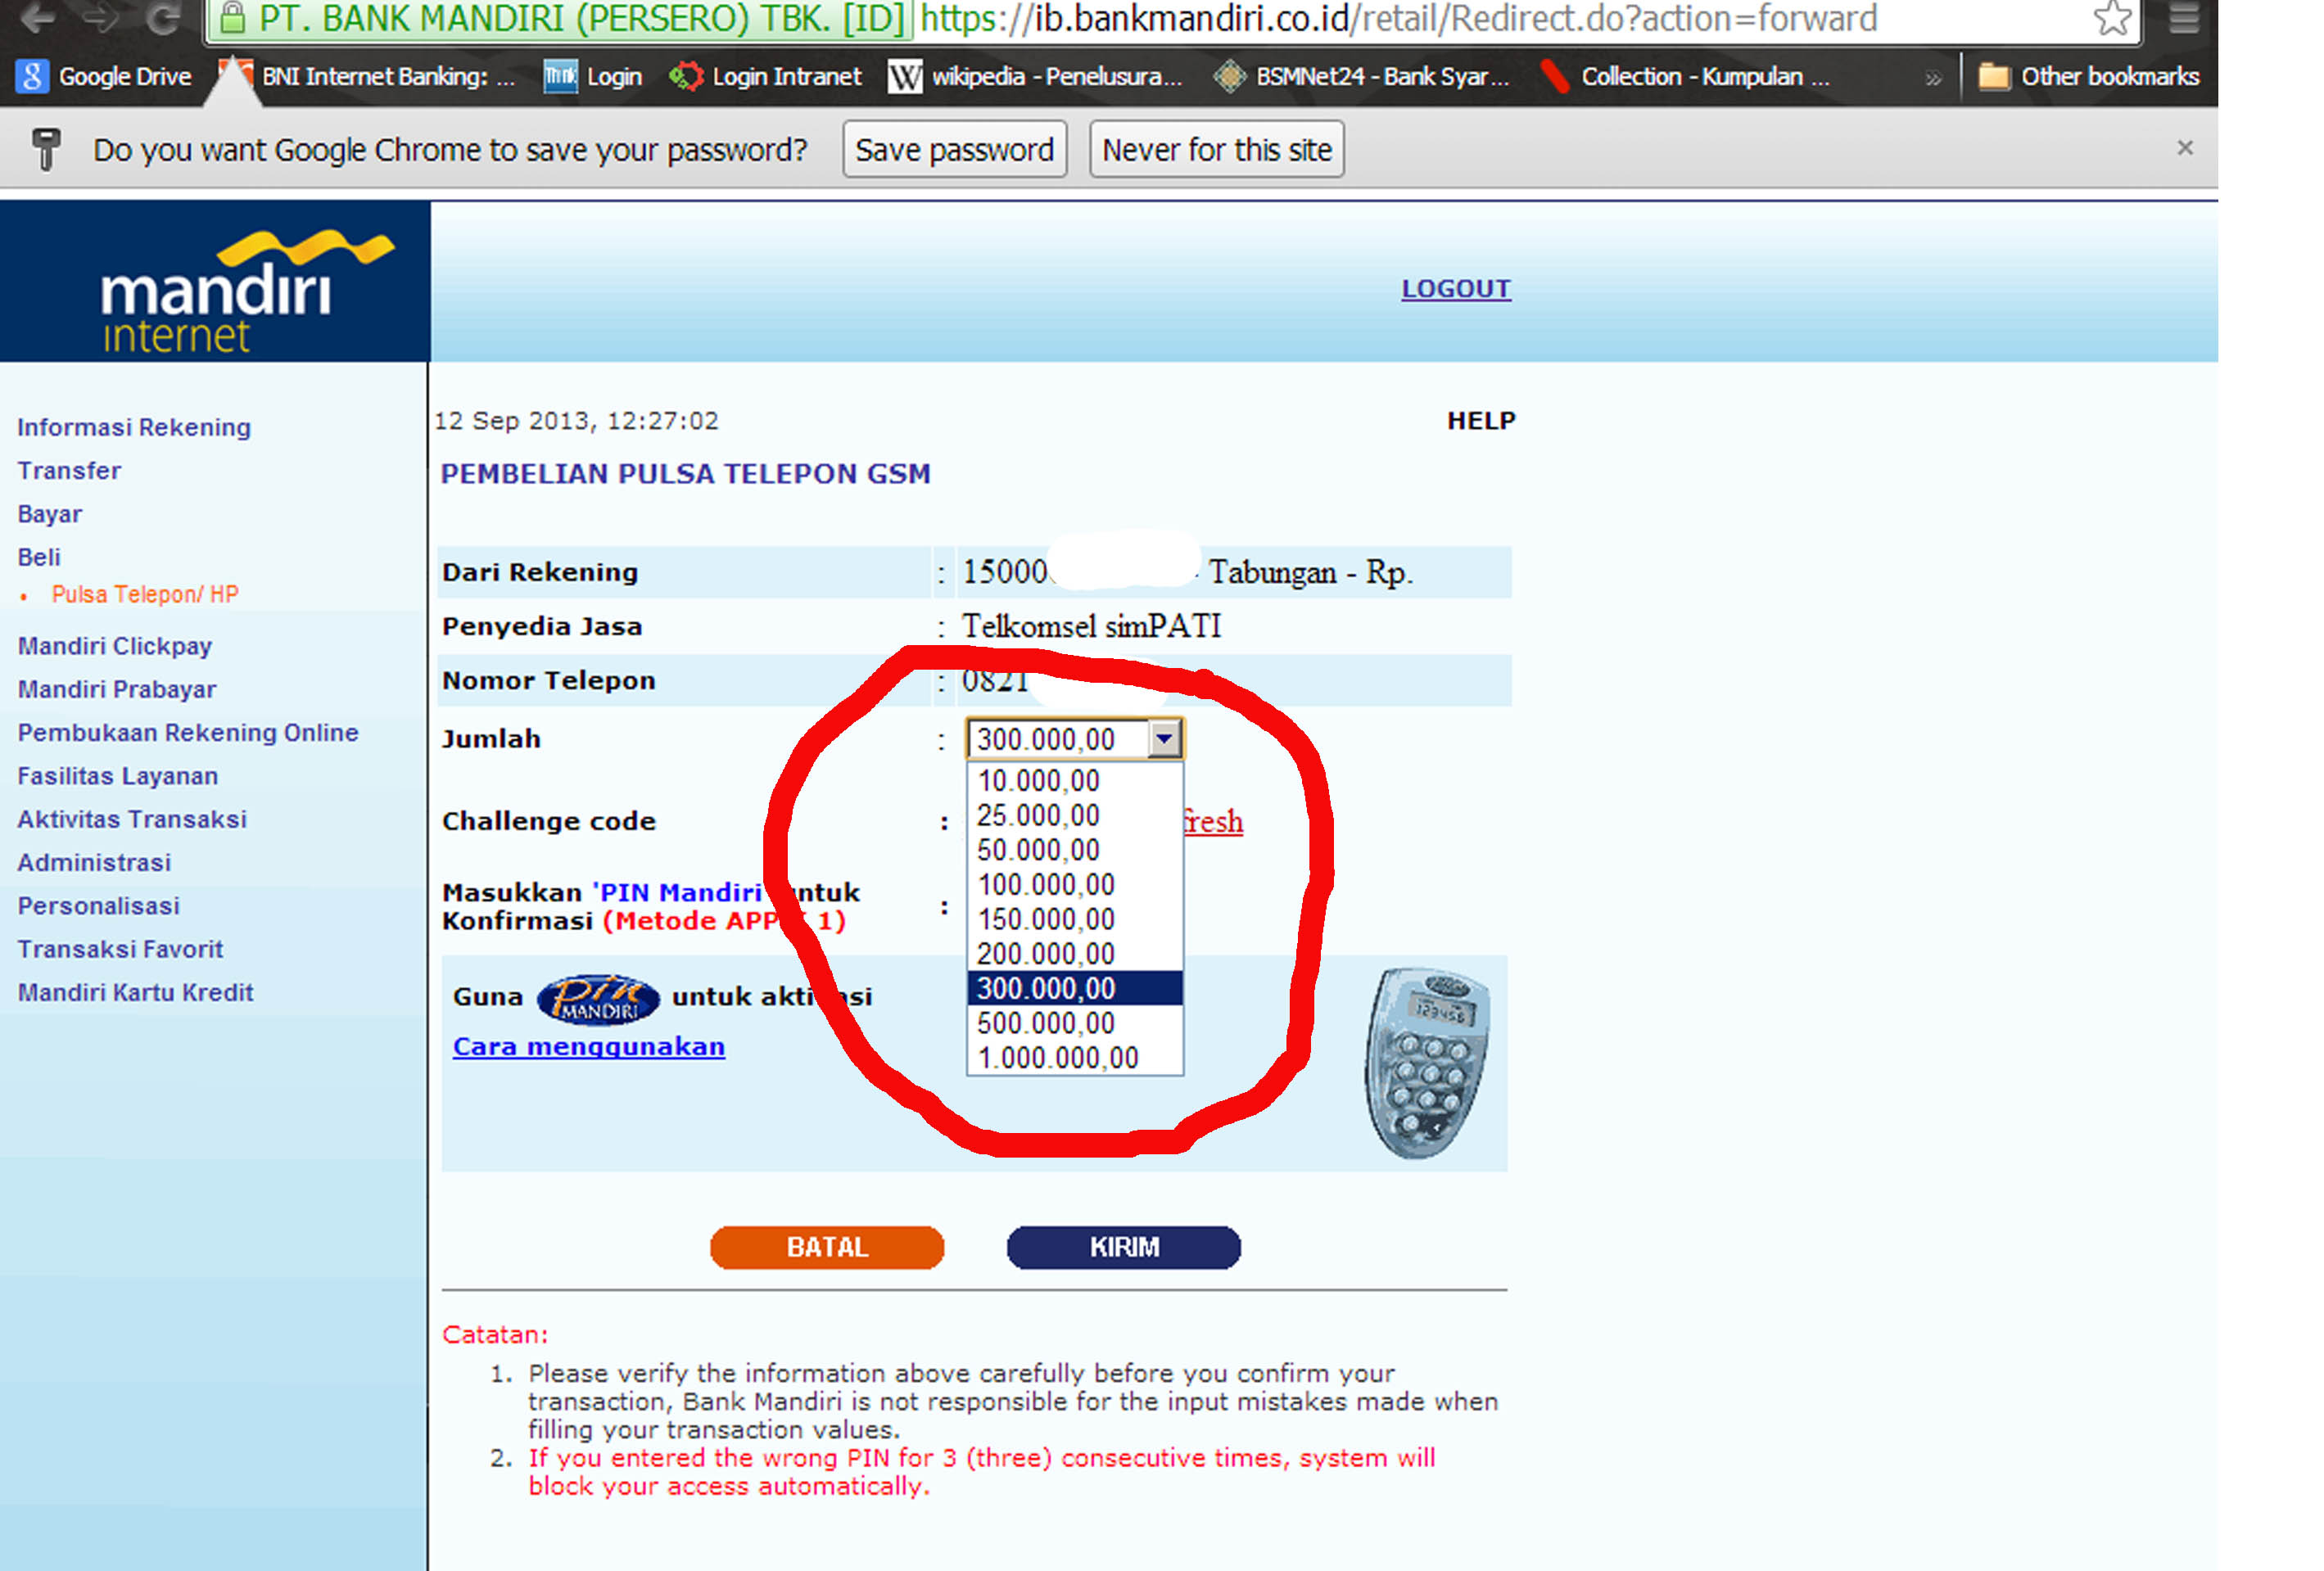2324x1571 pixels.
Task: Click the KIRIM button
Action: tap(1124, 1247)
